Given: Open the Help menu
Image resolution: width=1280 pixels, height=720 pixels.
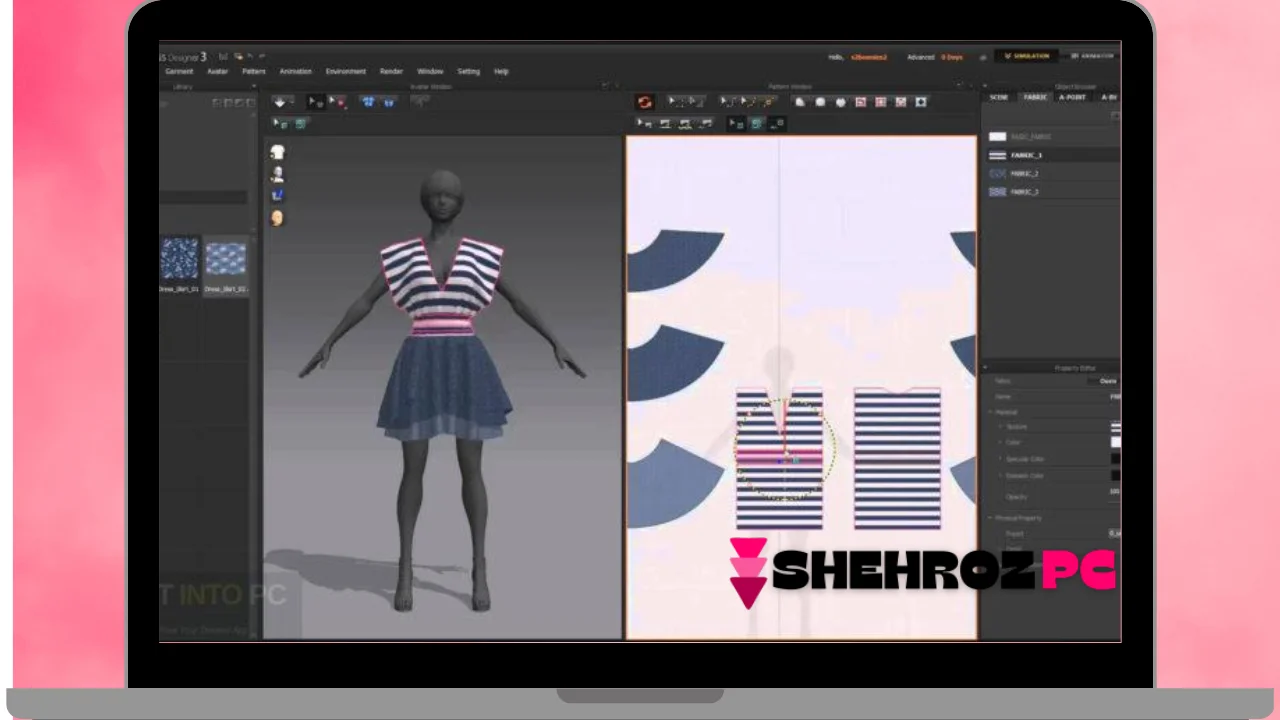Looking at the screenshot, I should tap(502, 72).
